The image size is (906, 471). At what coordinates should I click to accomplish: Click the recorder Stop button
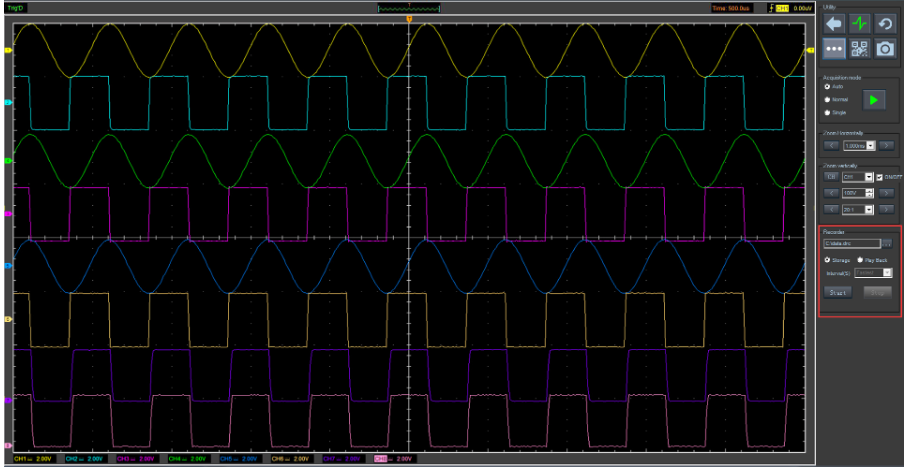coord(878,292)
